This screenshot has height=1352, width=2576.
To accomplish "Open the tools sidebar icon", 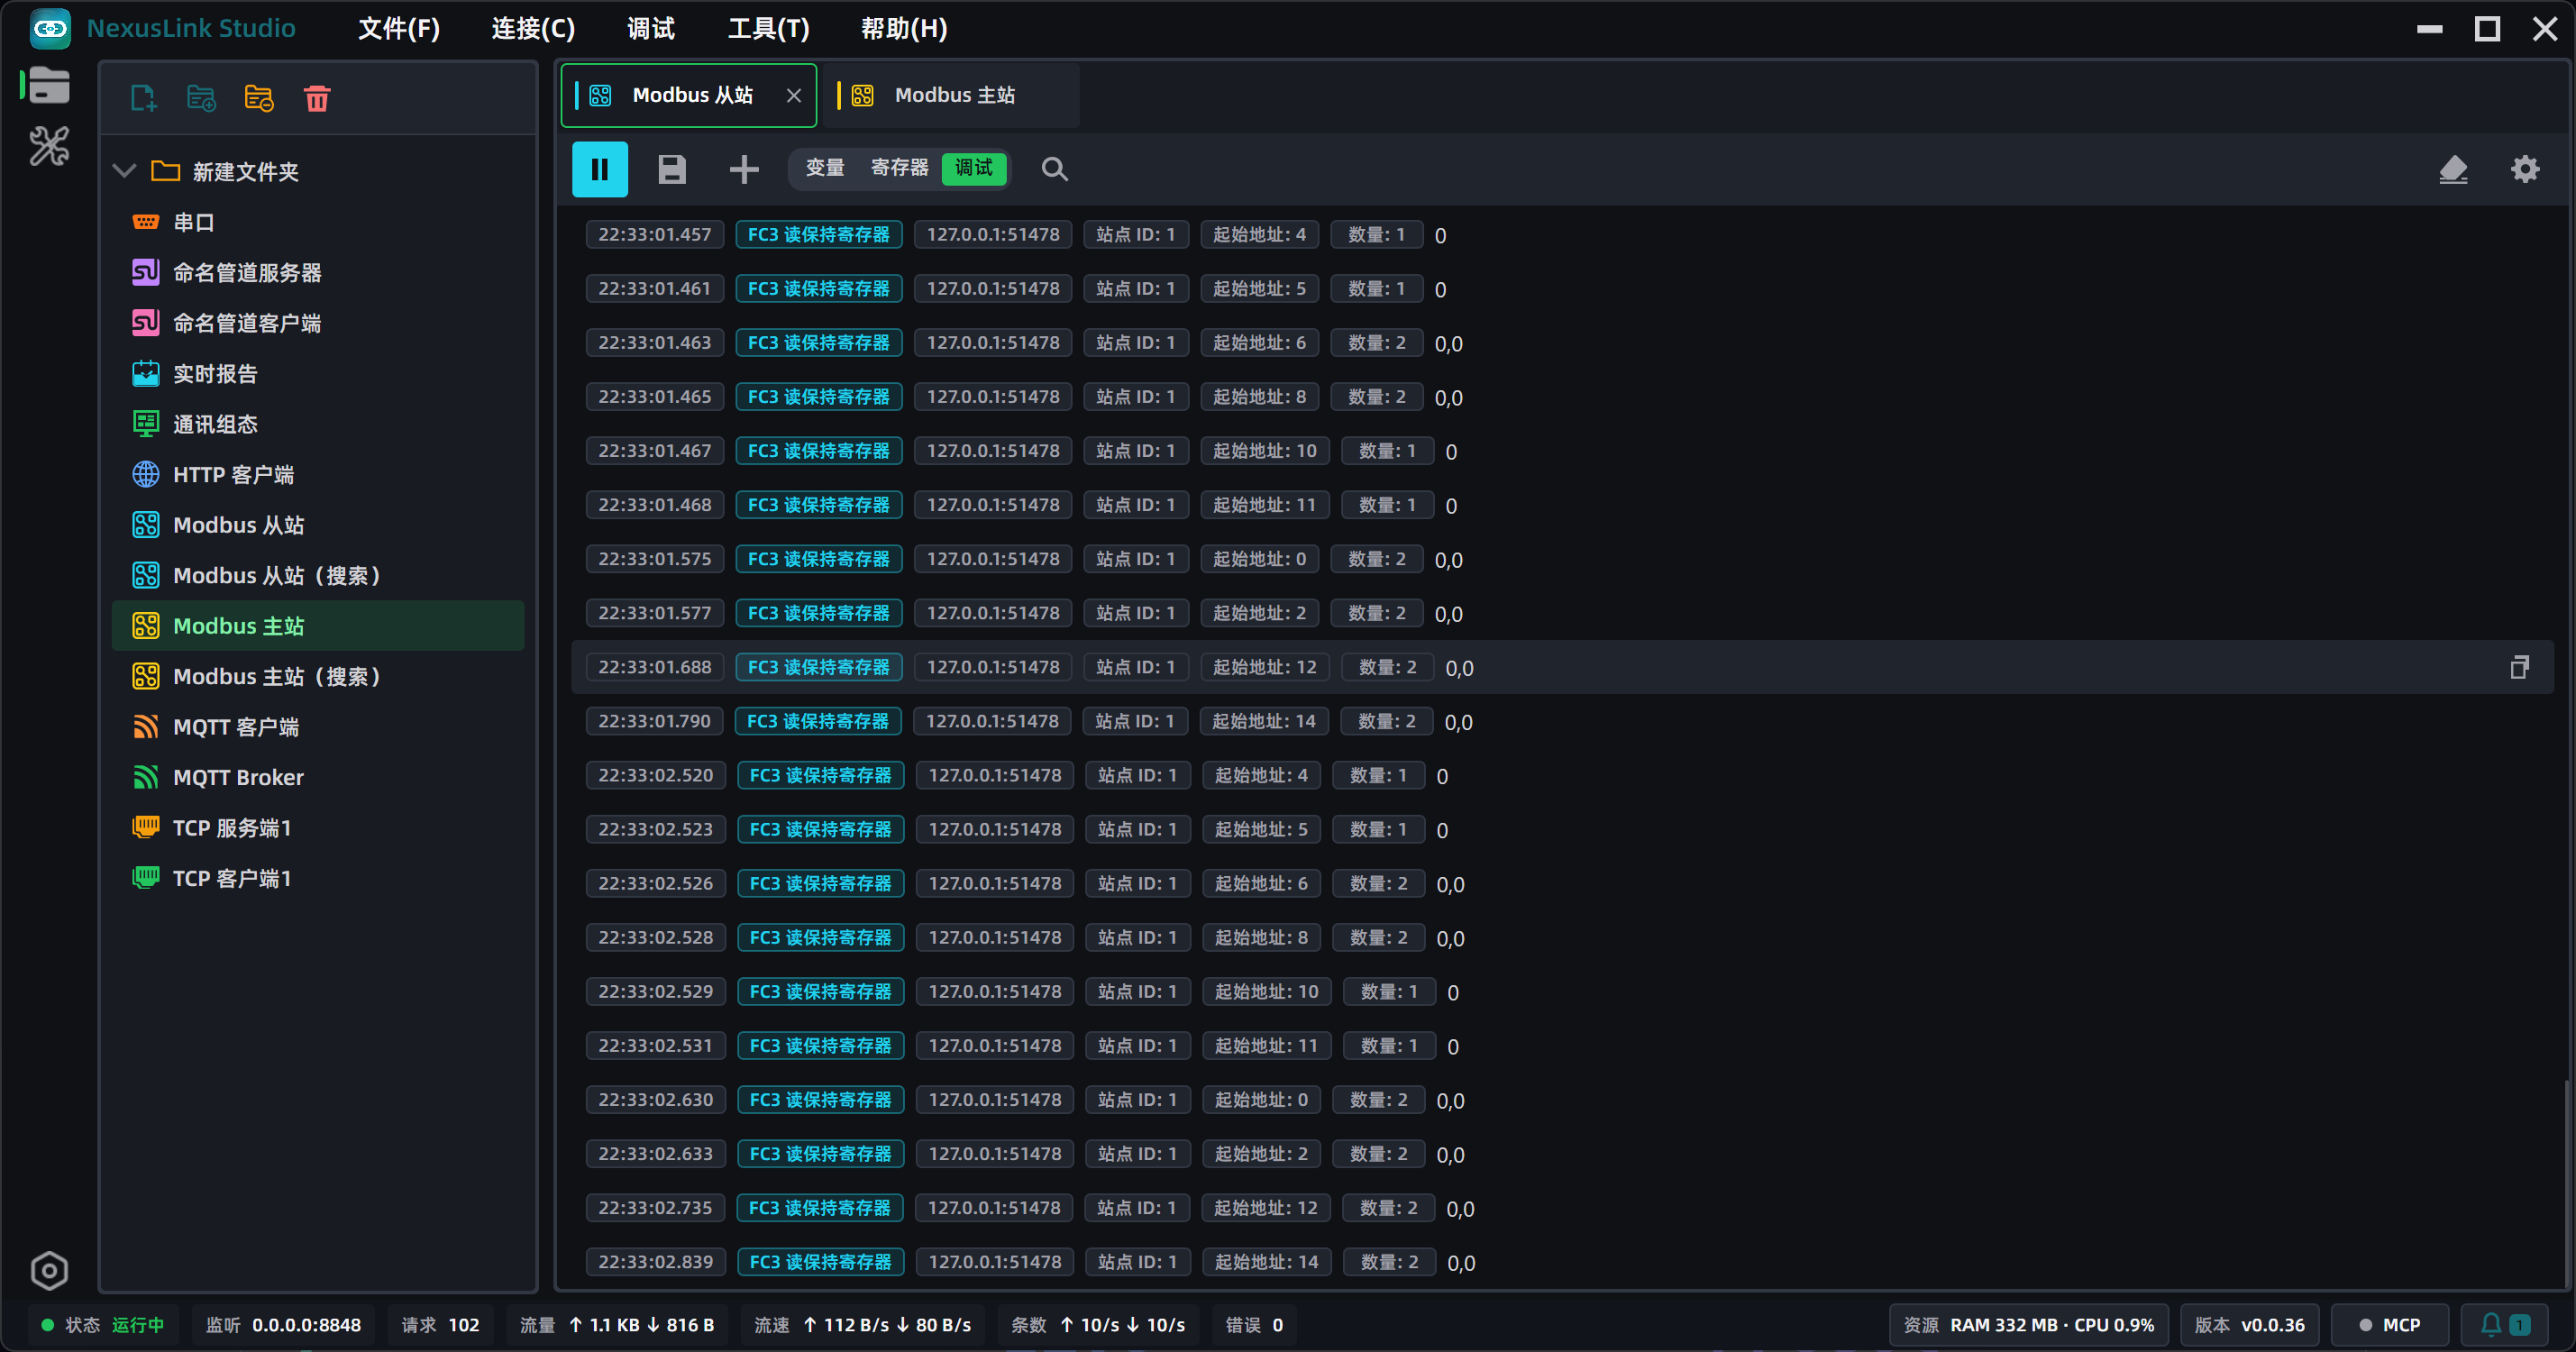I will pos(48,146).
